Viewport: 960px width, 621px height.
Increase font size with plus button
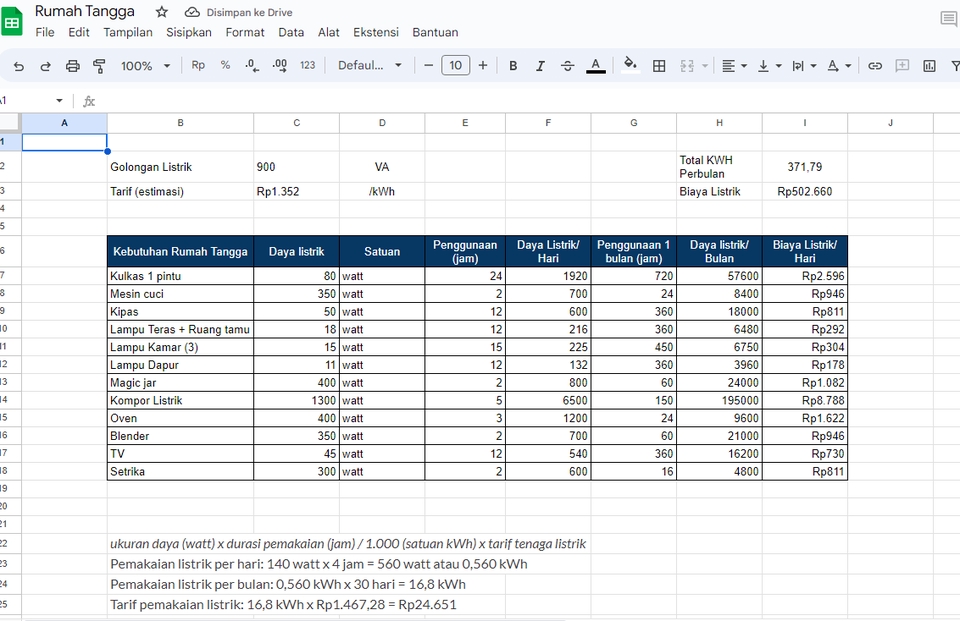(x=482, y=65)
